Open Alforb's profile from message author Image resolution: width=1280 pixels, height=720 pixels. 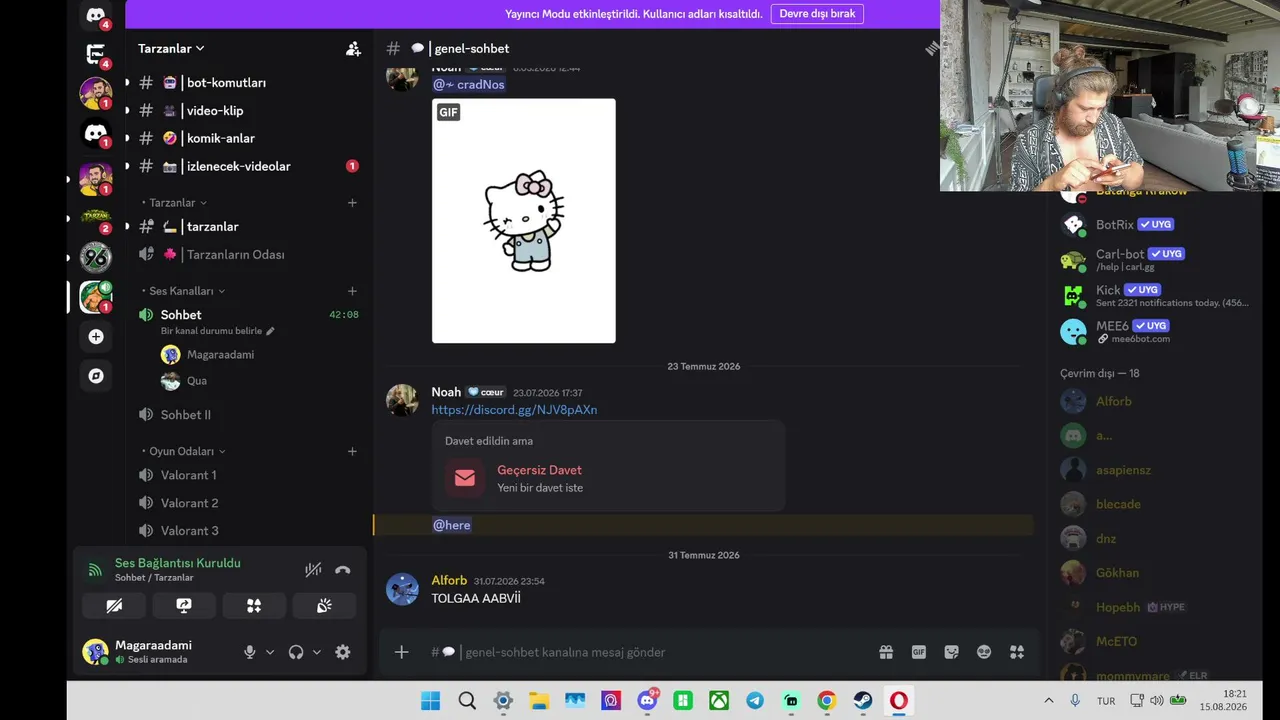click(449, 580)
